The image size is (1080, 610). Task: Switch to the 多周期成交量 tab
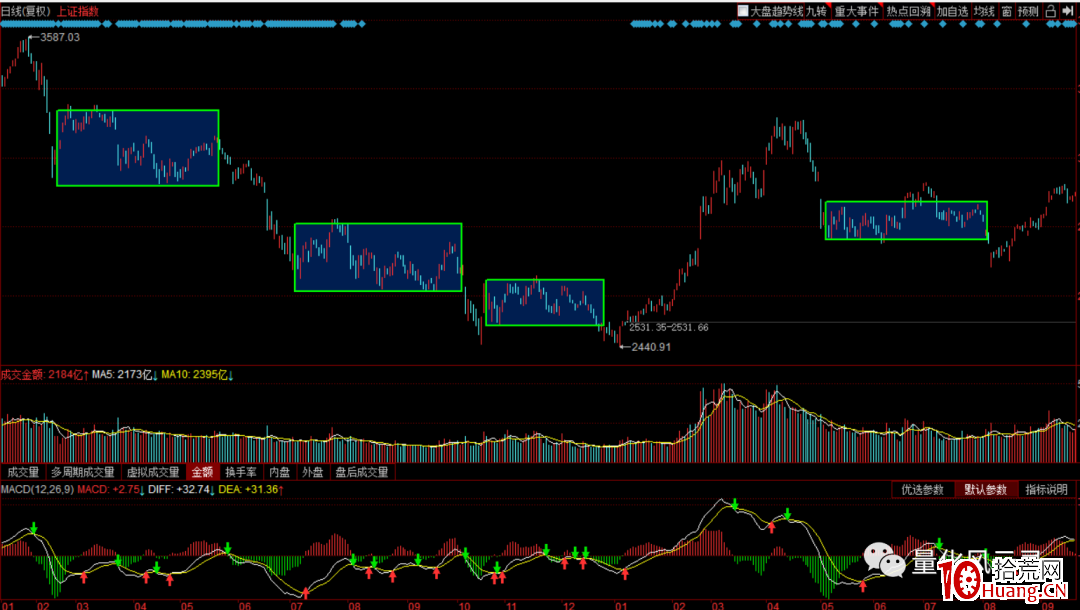tap(83, 472)
